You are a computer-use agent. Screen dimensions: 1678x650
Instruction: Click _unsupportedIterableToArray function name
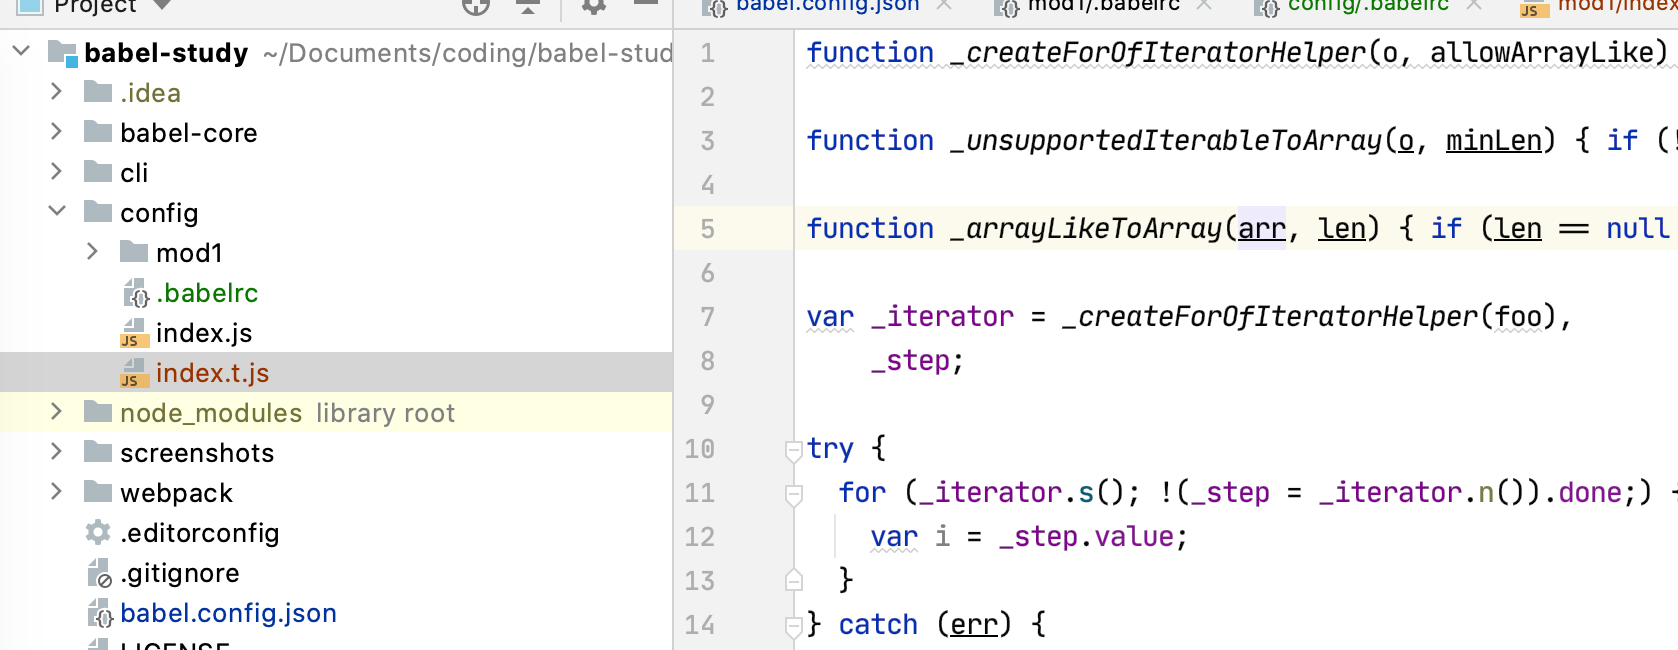pyautogui.click(x=1166, y=140)
